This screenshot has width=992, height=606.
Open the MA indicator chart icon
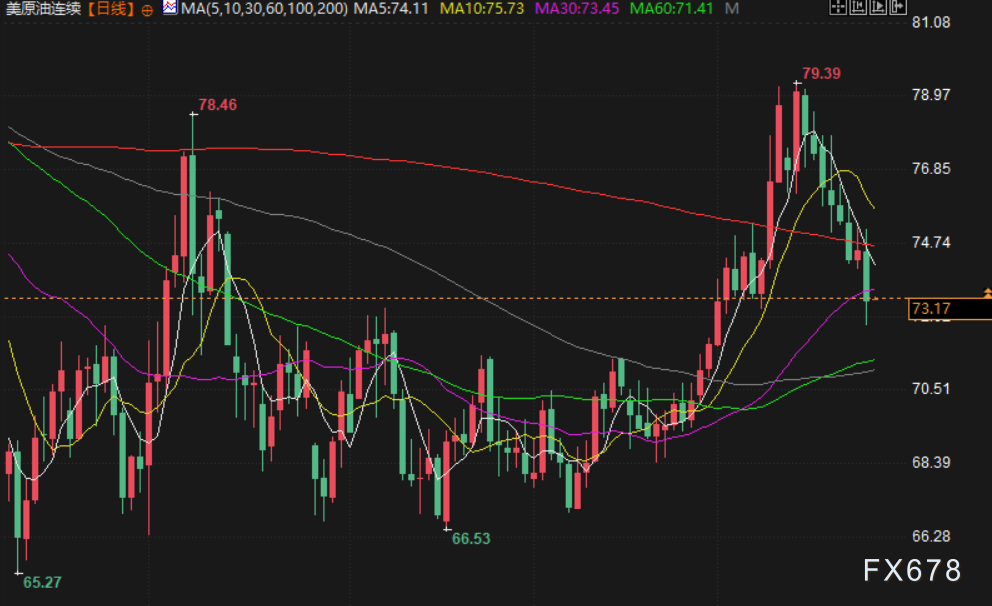click(170, 8)
